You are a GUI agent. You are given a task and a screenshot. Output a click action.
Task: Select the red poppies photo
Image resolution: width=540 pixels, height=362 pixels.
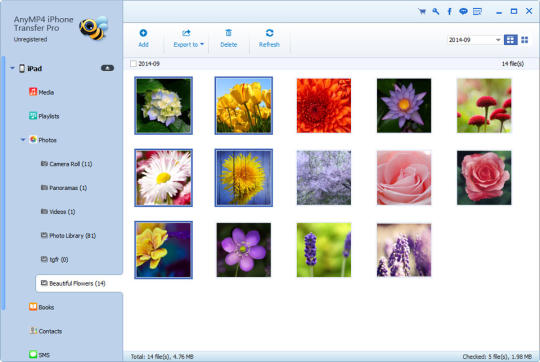click(x=484, y=105)
